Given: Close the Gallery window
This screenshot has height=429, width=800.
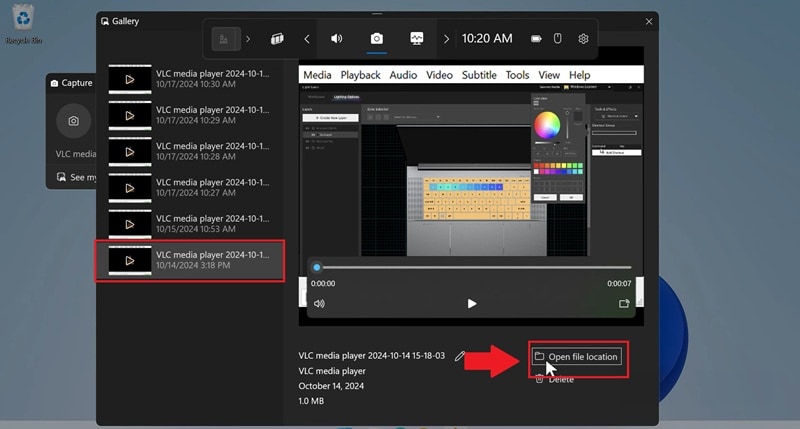Looking at the screenshot, I should click(649, 21).
